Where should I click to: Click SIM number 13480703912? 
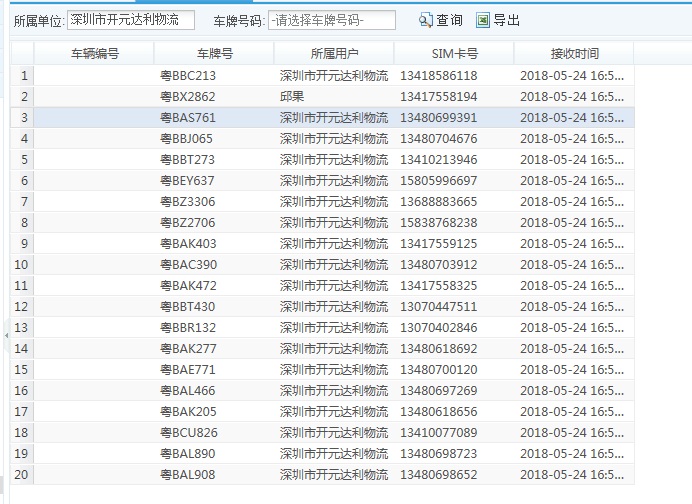(x=439, y=265)
